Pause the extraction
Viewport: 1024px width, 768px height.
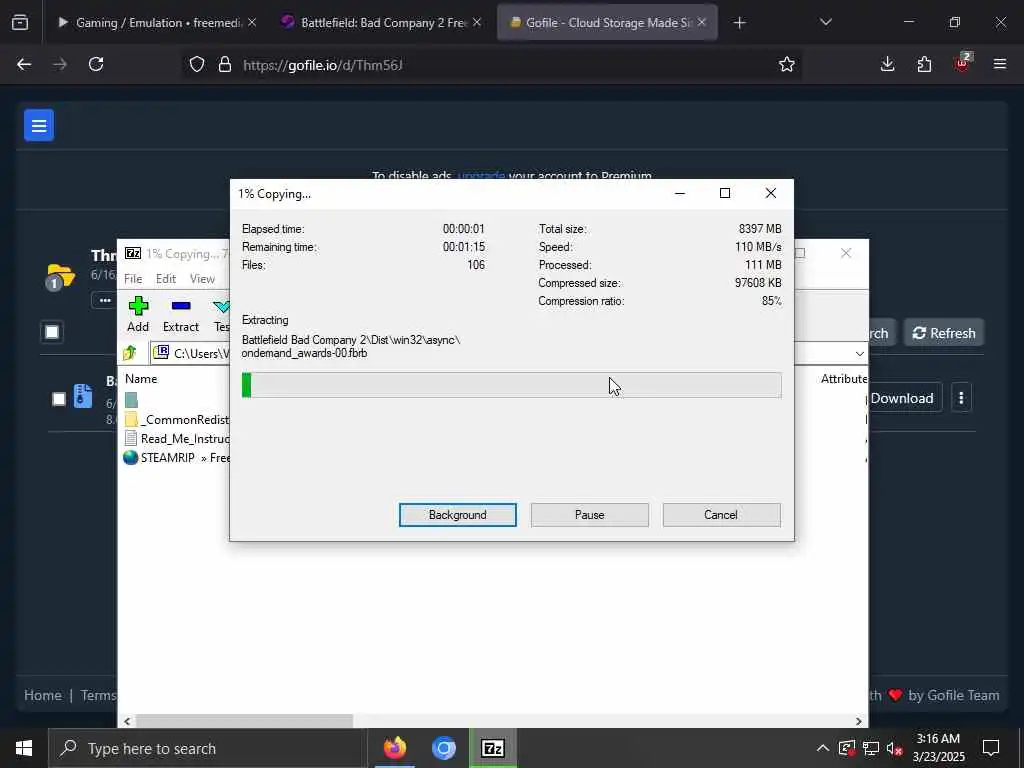click(590, 515)
